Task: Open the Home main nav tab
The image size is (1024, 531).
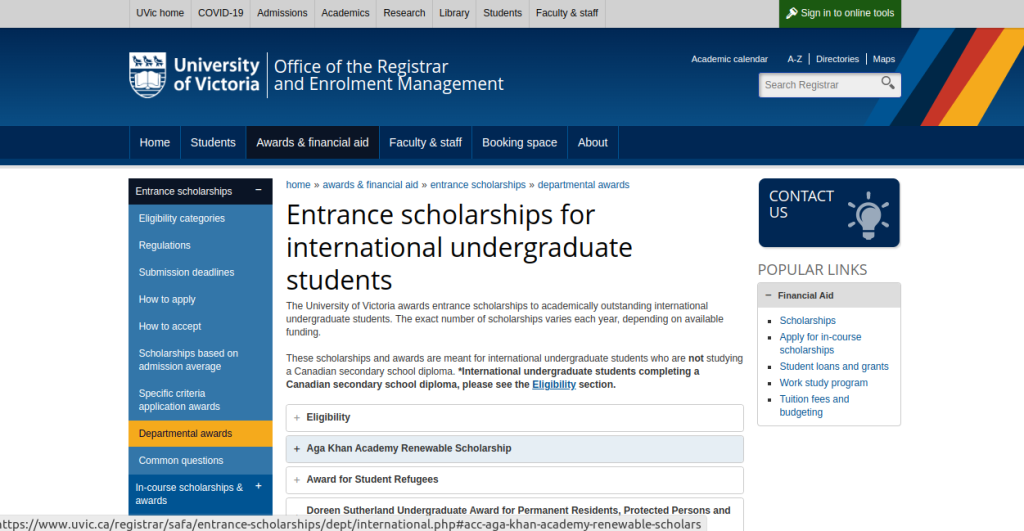Action: [155, 142]
